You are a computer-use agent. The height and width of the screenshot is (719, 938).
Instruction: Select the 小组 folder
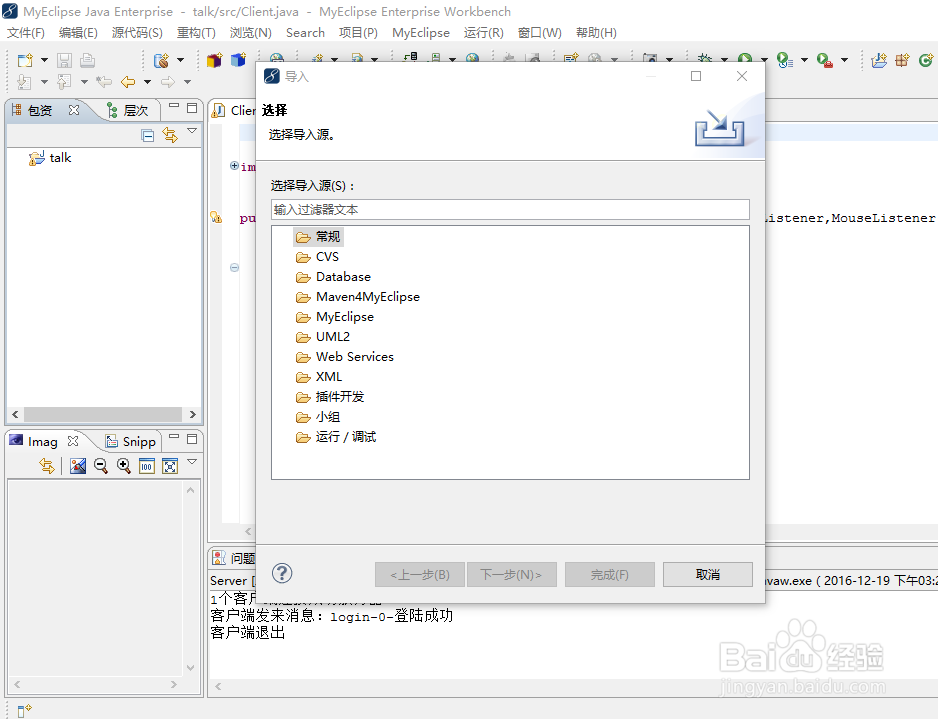pyautogui.click(x=318, y=417)
